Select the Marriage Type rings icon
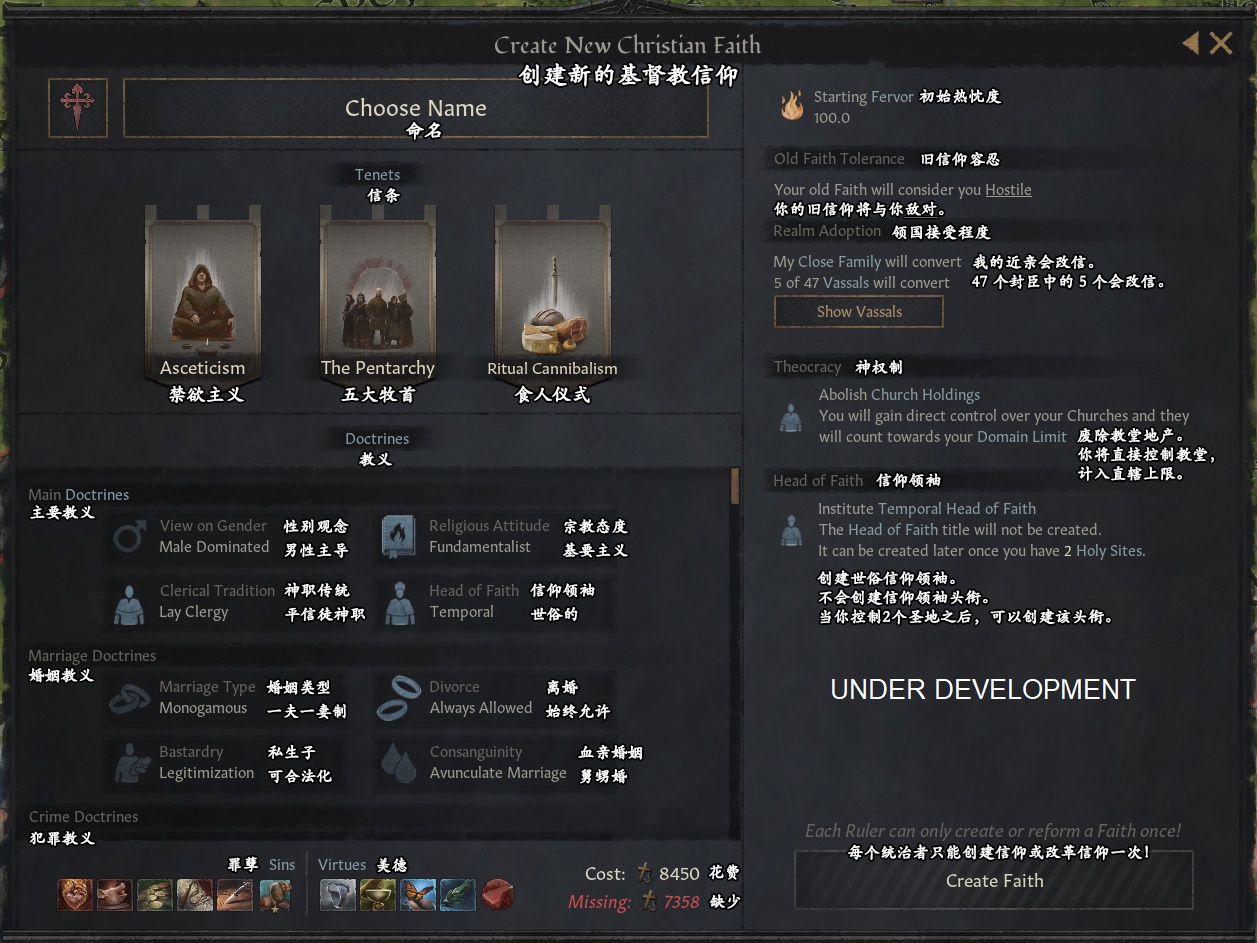 click(129, 698)
